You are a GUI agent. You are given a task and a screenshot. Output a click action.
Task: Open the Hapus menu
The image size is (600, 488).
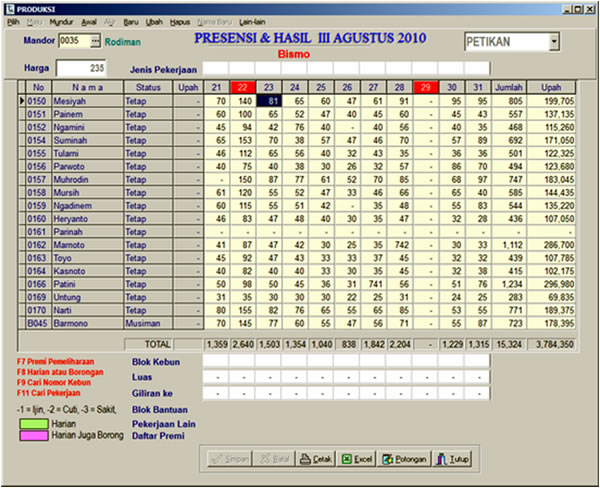tap(180, 21)
